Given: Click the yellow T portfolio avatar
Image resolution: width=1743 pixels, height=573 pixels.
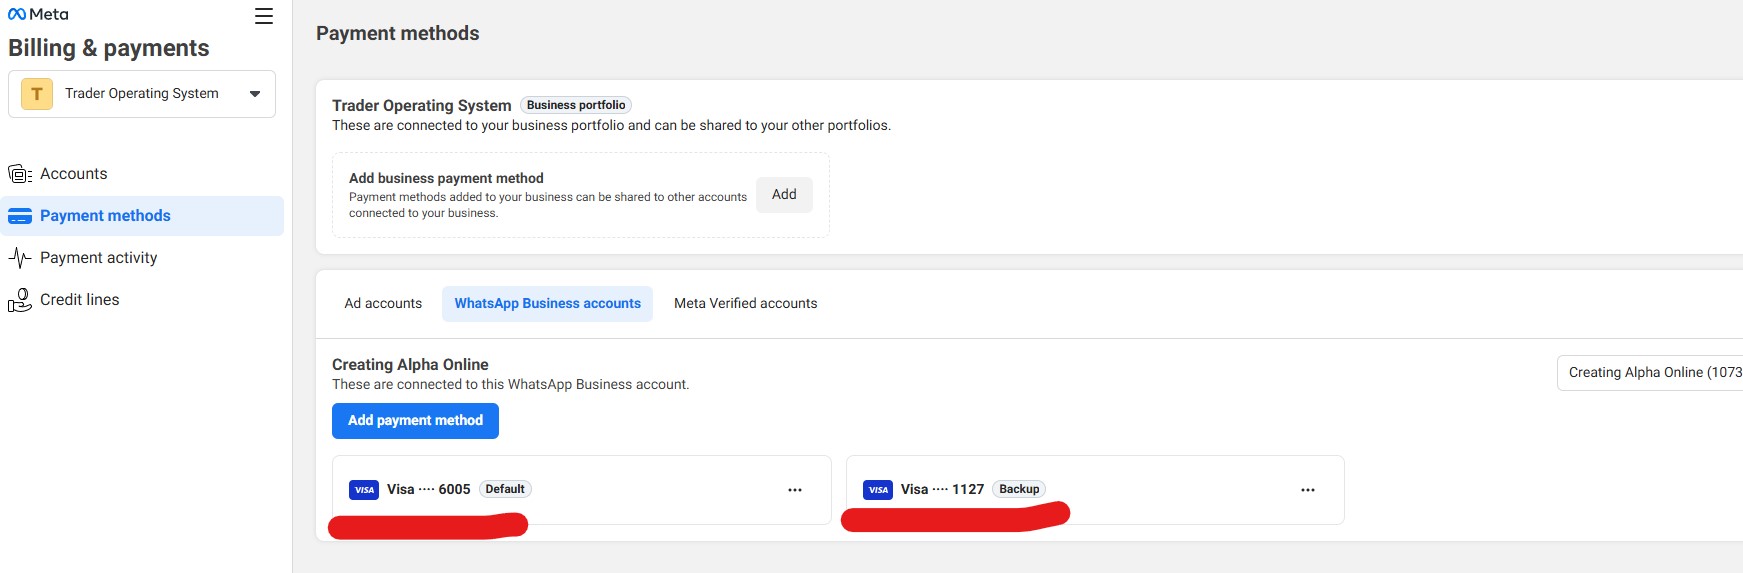Looking at the screenshot, I should coord(37,94).
